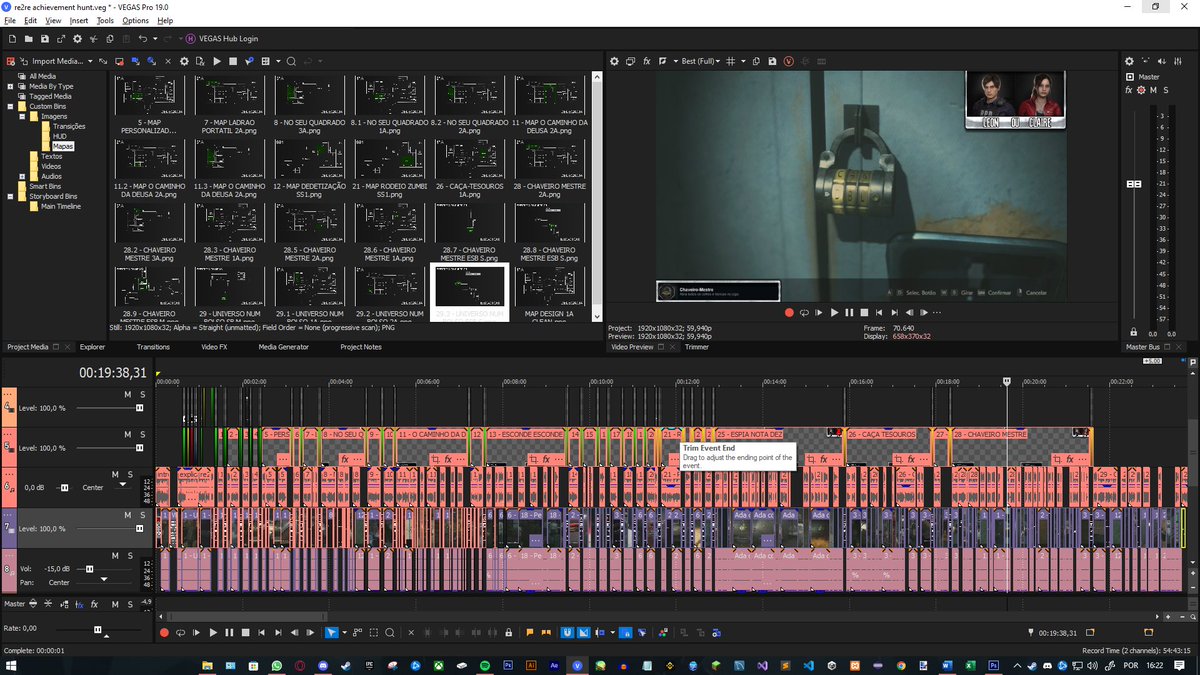Toggle Enable Snapping magnet in timeline toolbar

click(x=566, y=633)
